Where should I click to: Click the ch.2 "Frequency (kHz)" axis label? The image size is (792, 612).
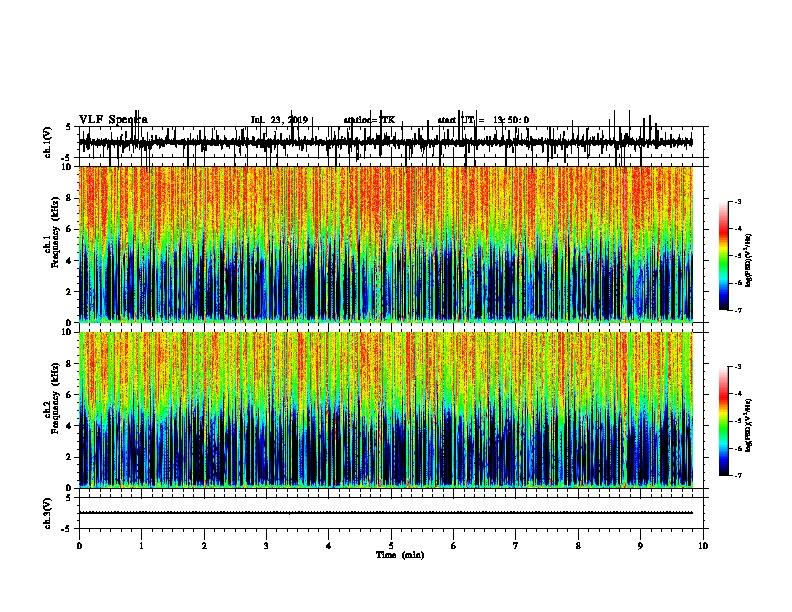click(55, 398)
